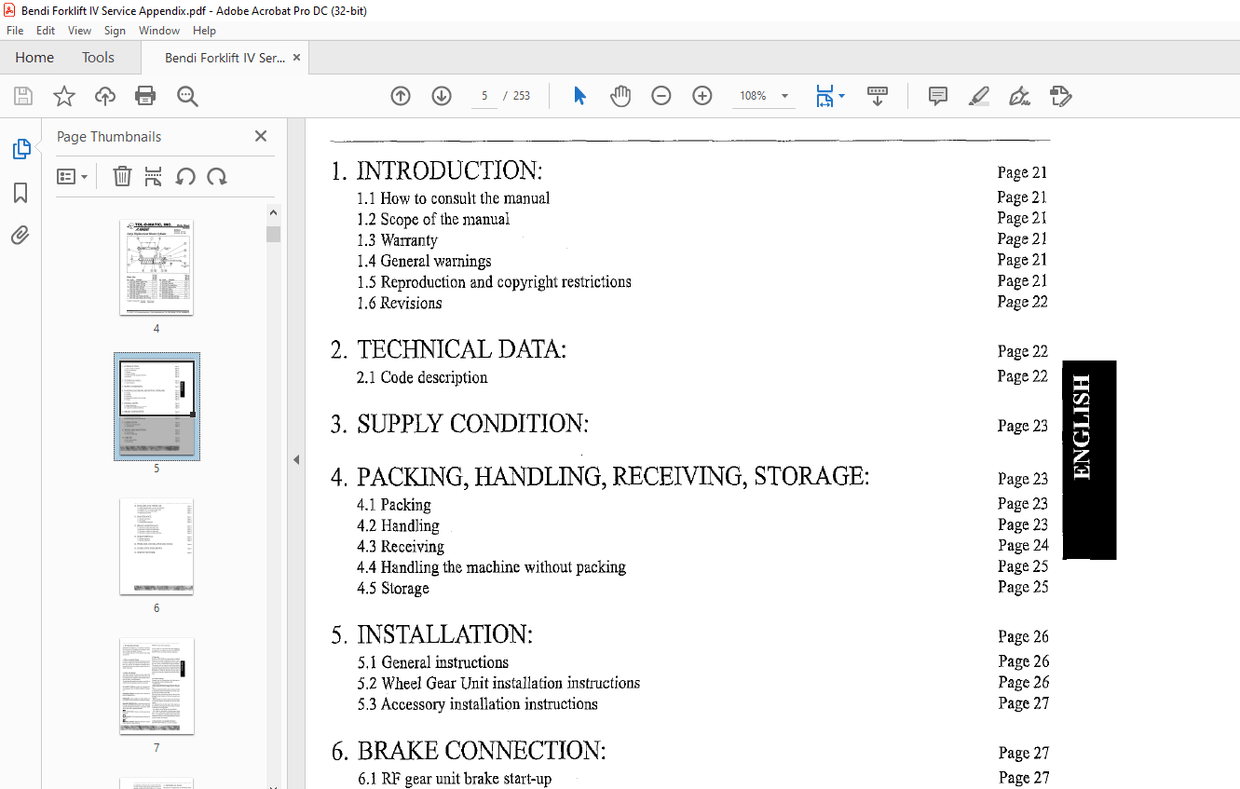This screenshot has height=789, width=1240.
Task: Delete the selected page thumbnail
Action: click(122, 176)
